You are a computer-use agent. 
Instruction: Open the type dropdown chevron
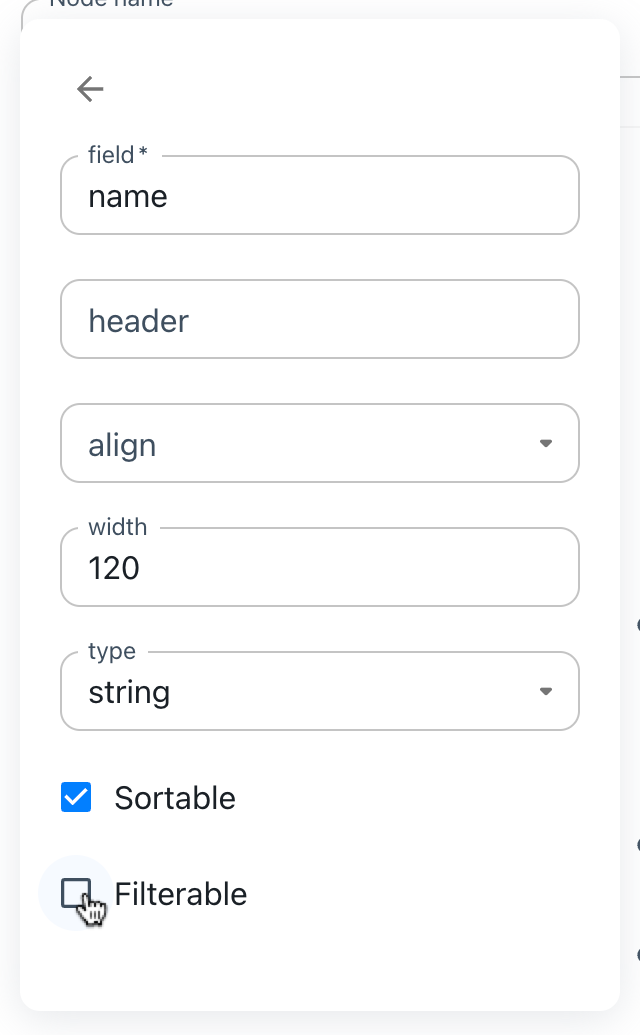pyautogui.click(x=546, y=691)
